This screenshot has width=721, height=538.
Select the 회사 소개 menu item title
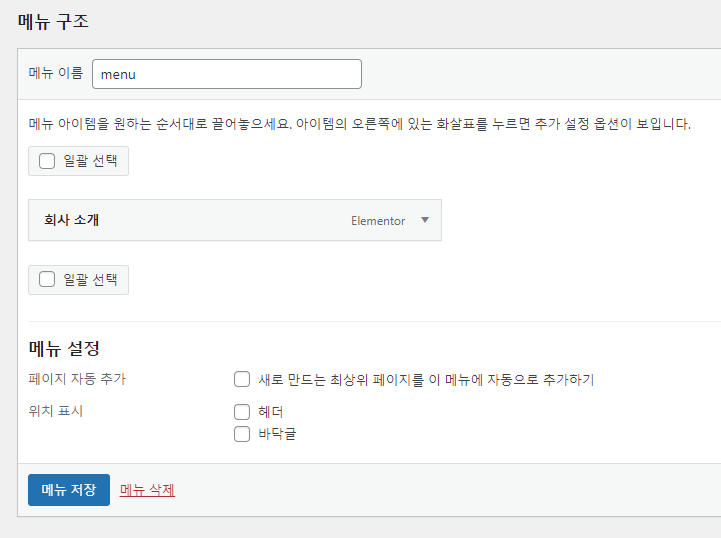(x=72, y=220)
